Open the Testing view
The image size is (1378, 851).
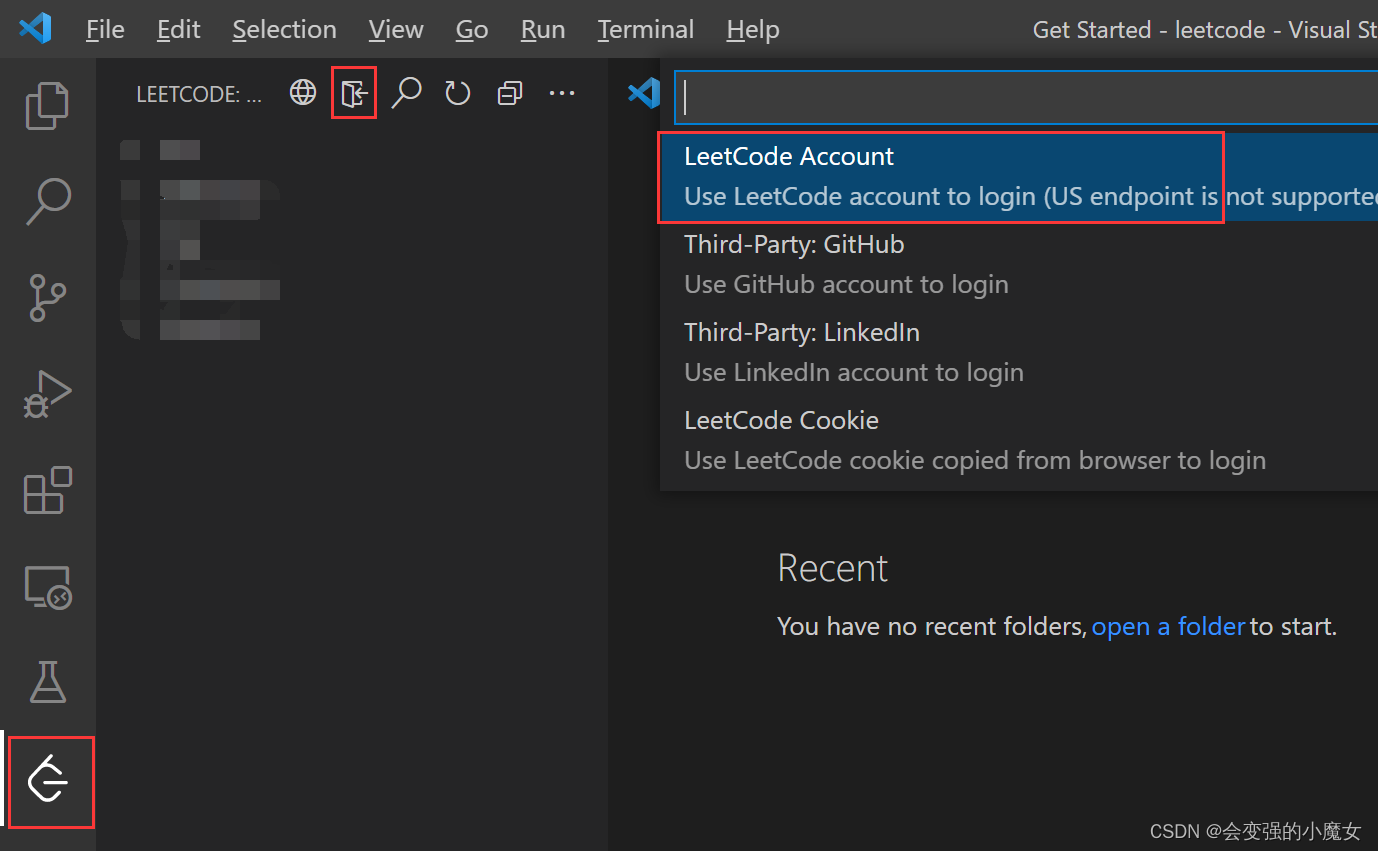click(x=47, y=683)
